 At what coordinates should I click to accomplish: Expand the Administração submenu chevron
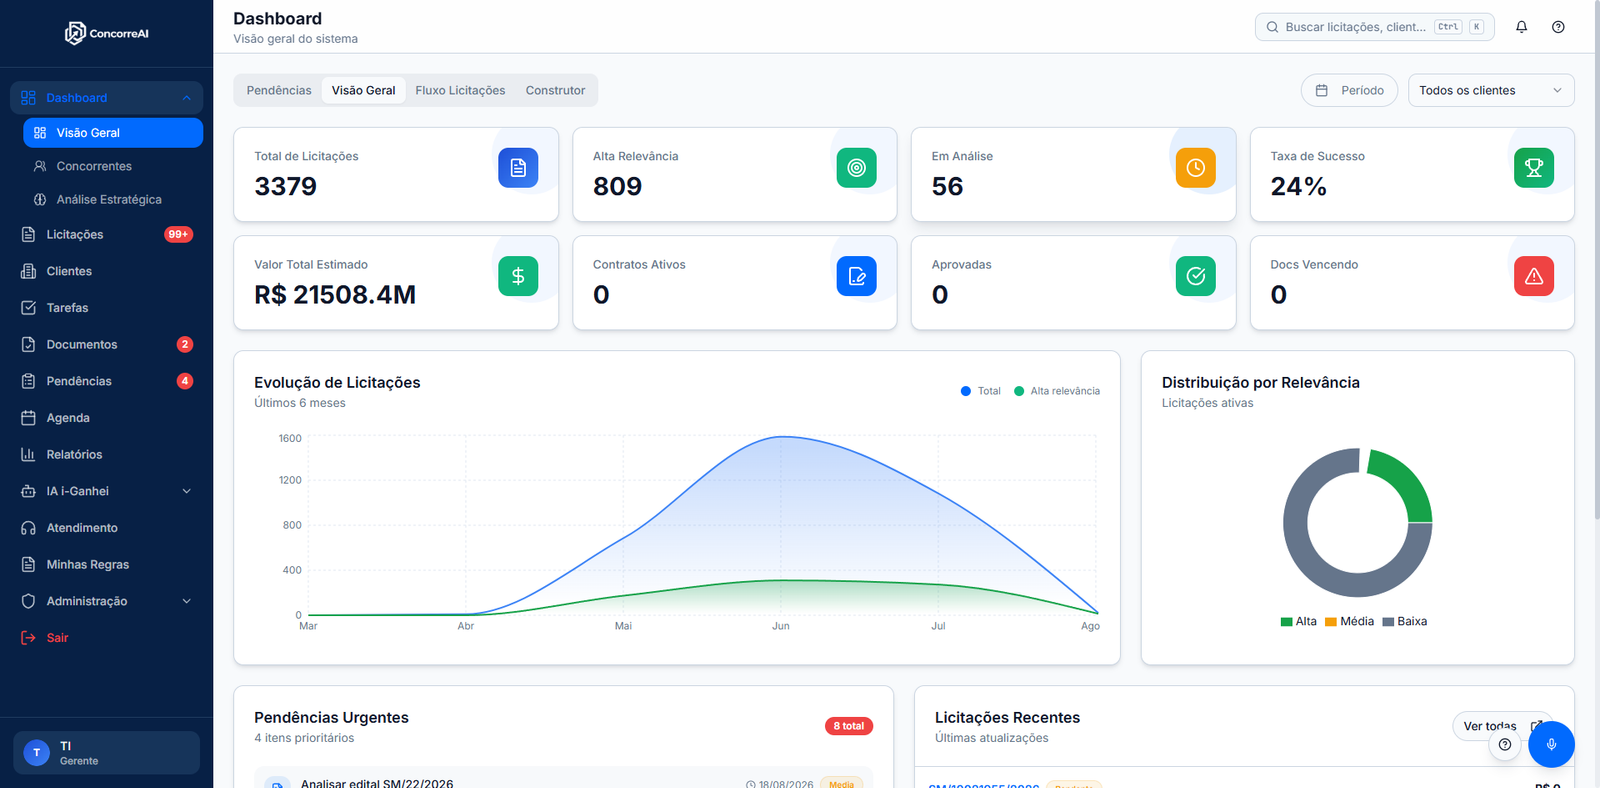click(186, 601)
